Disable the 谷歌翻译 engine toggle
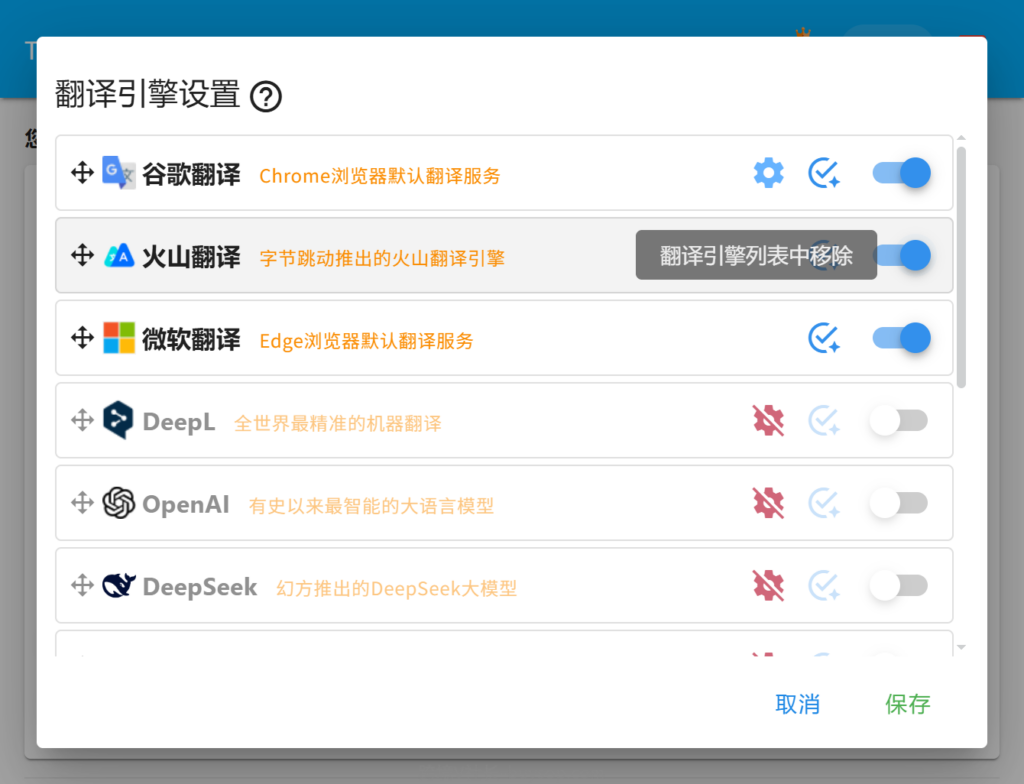 [902, 173]
